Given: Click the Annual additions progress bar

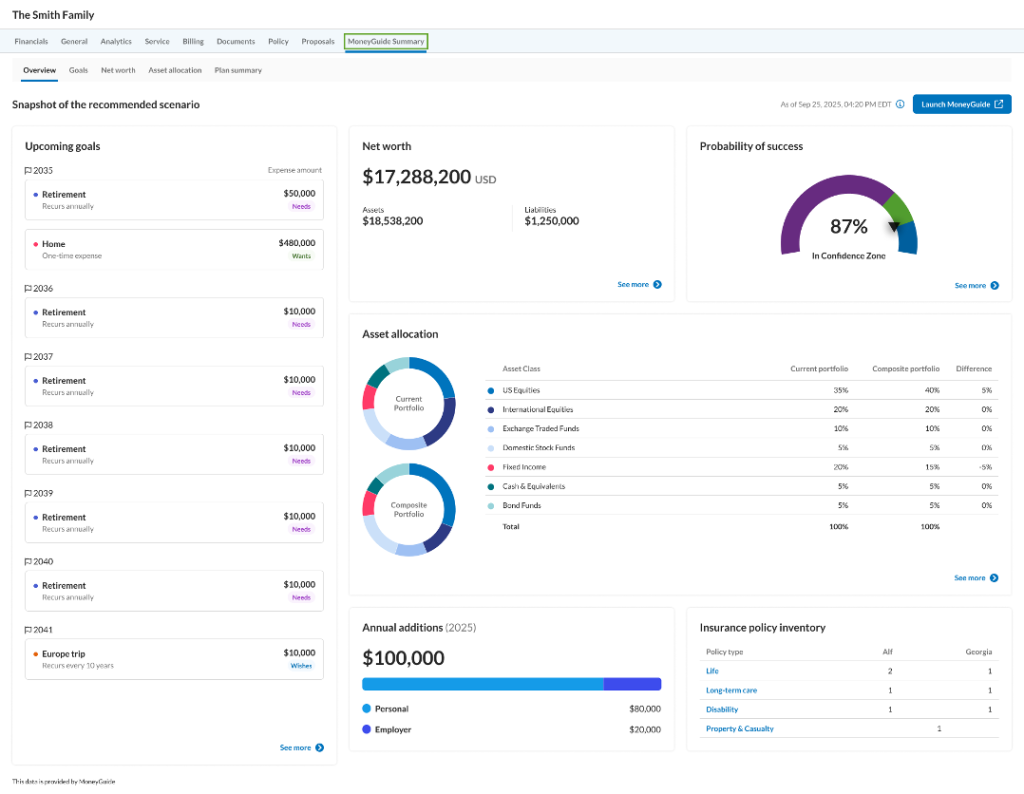Looking at the screenshot, I should pos(511,684).
